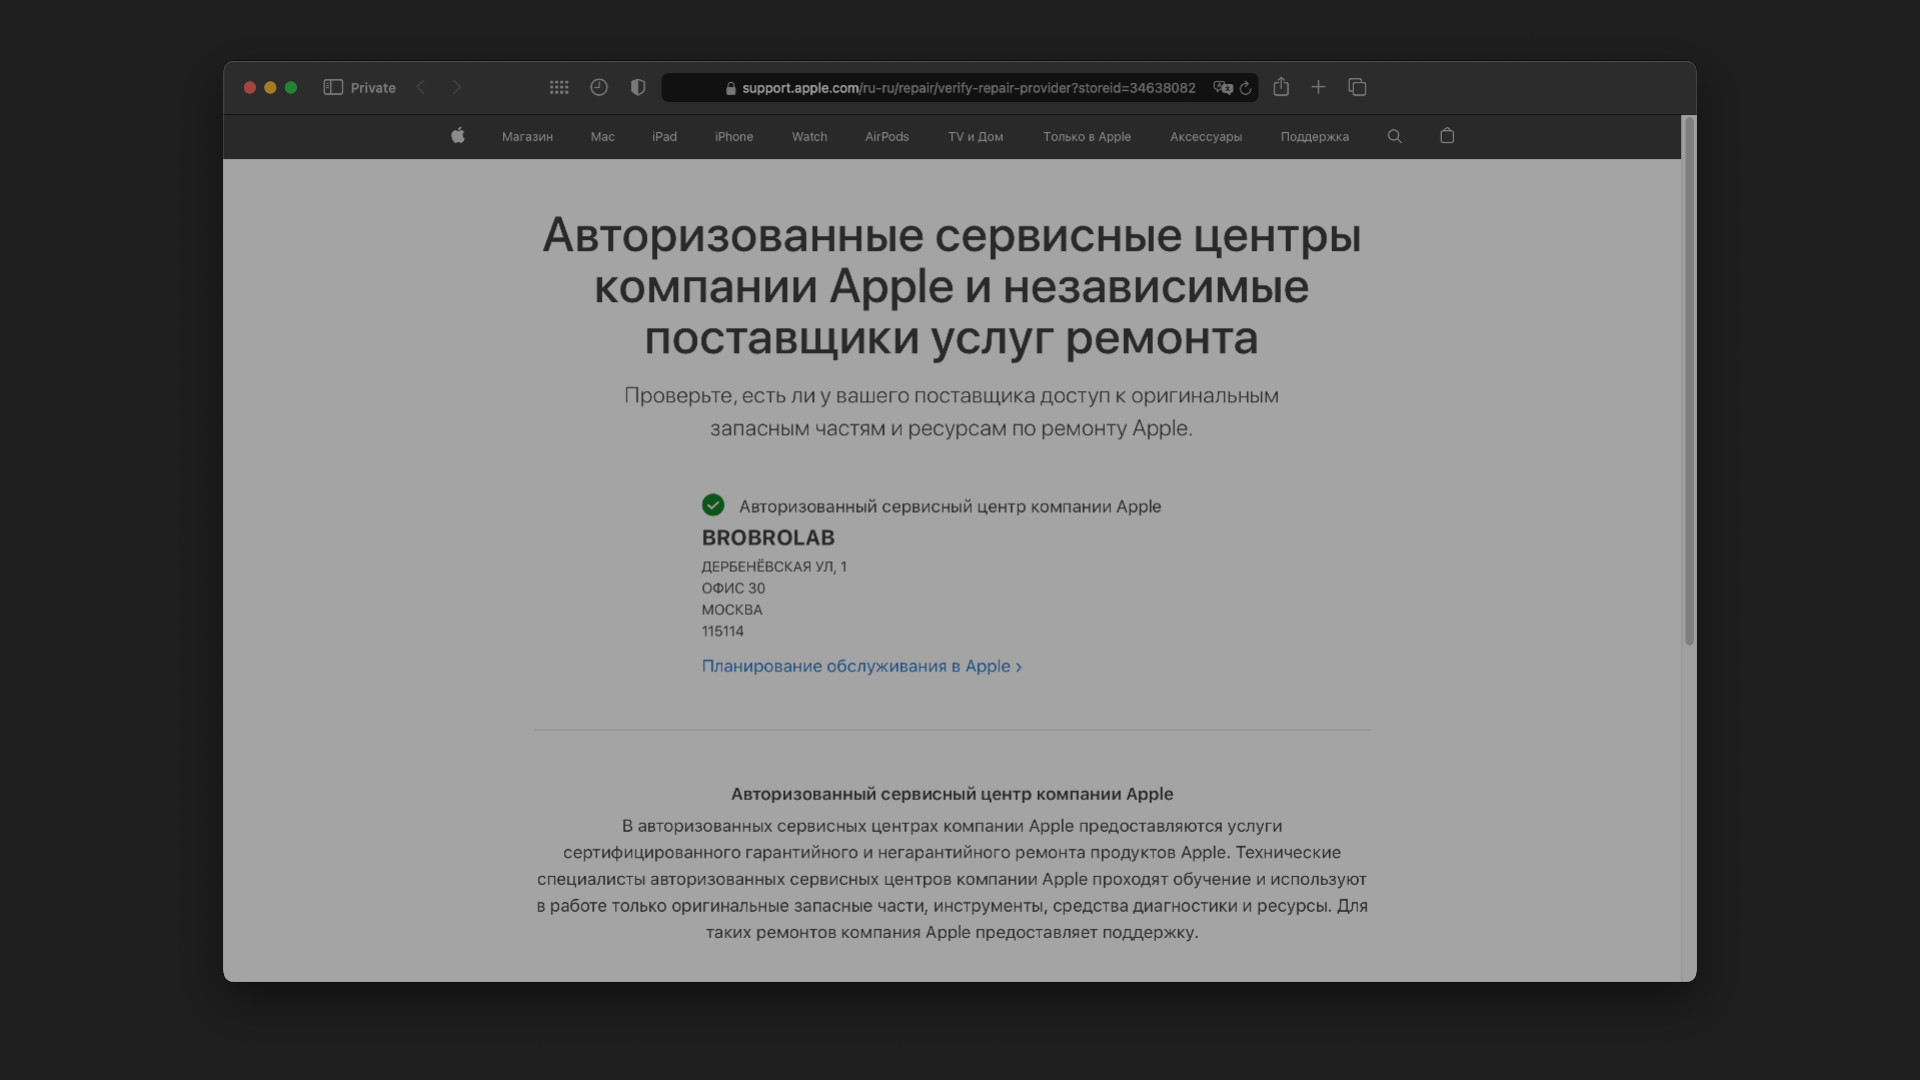The image size is (1920, 1080).
Task: Open a new tab with plus icon
Action: click(1319, 88)
